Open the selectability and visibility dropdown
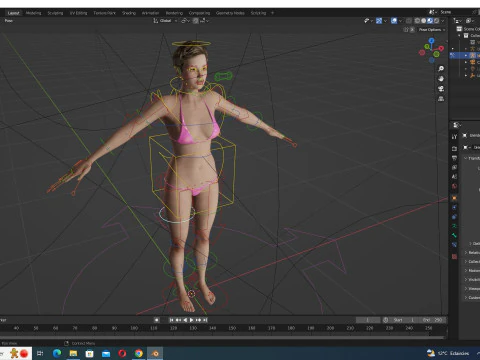This screenshot has height=360, width=480. [368, 21]
